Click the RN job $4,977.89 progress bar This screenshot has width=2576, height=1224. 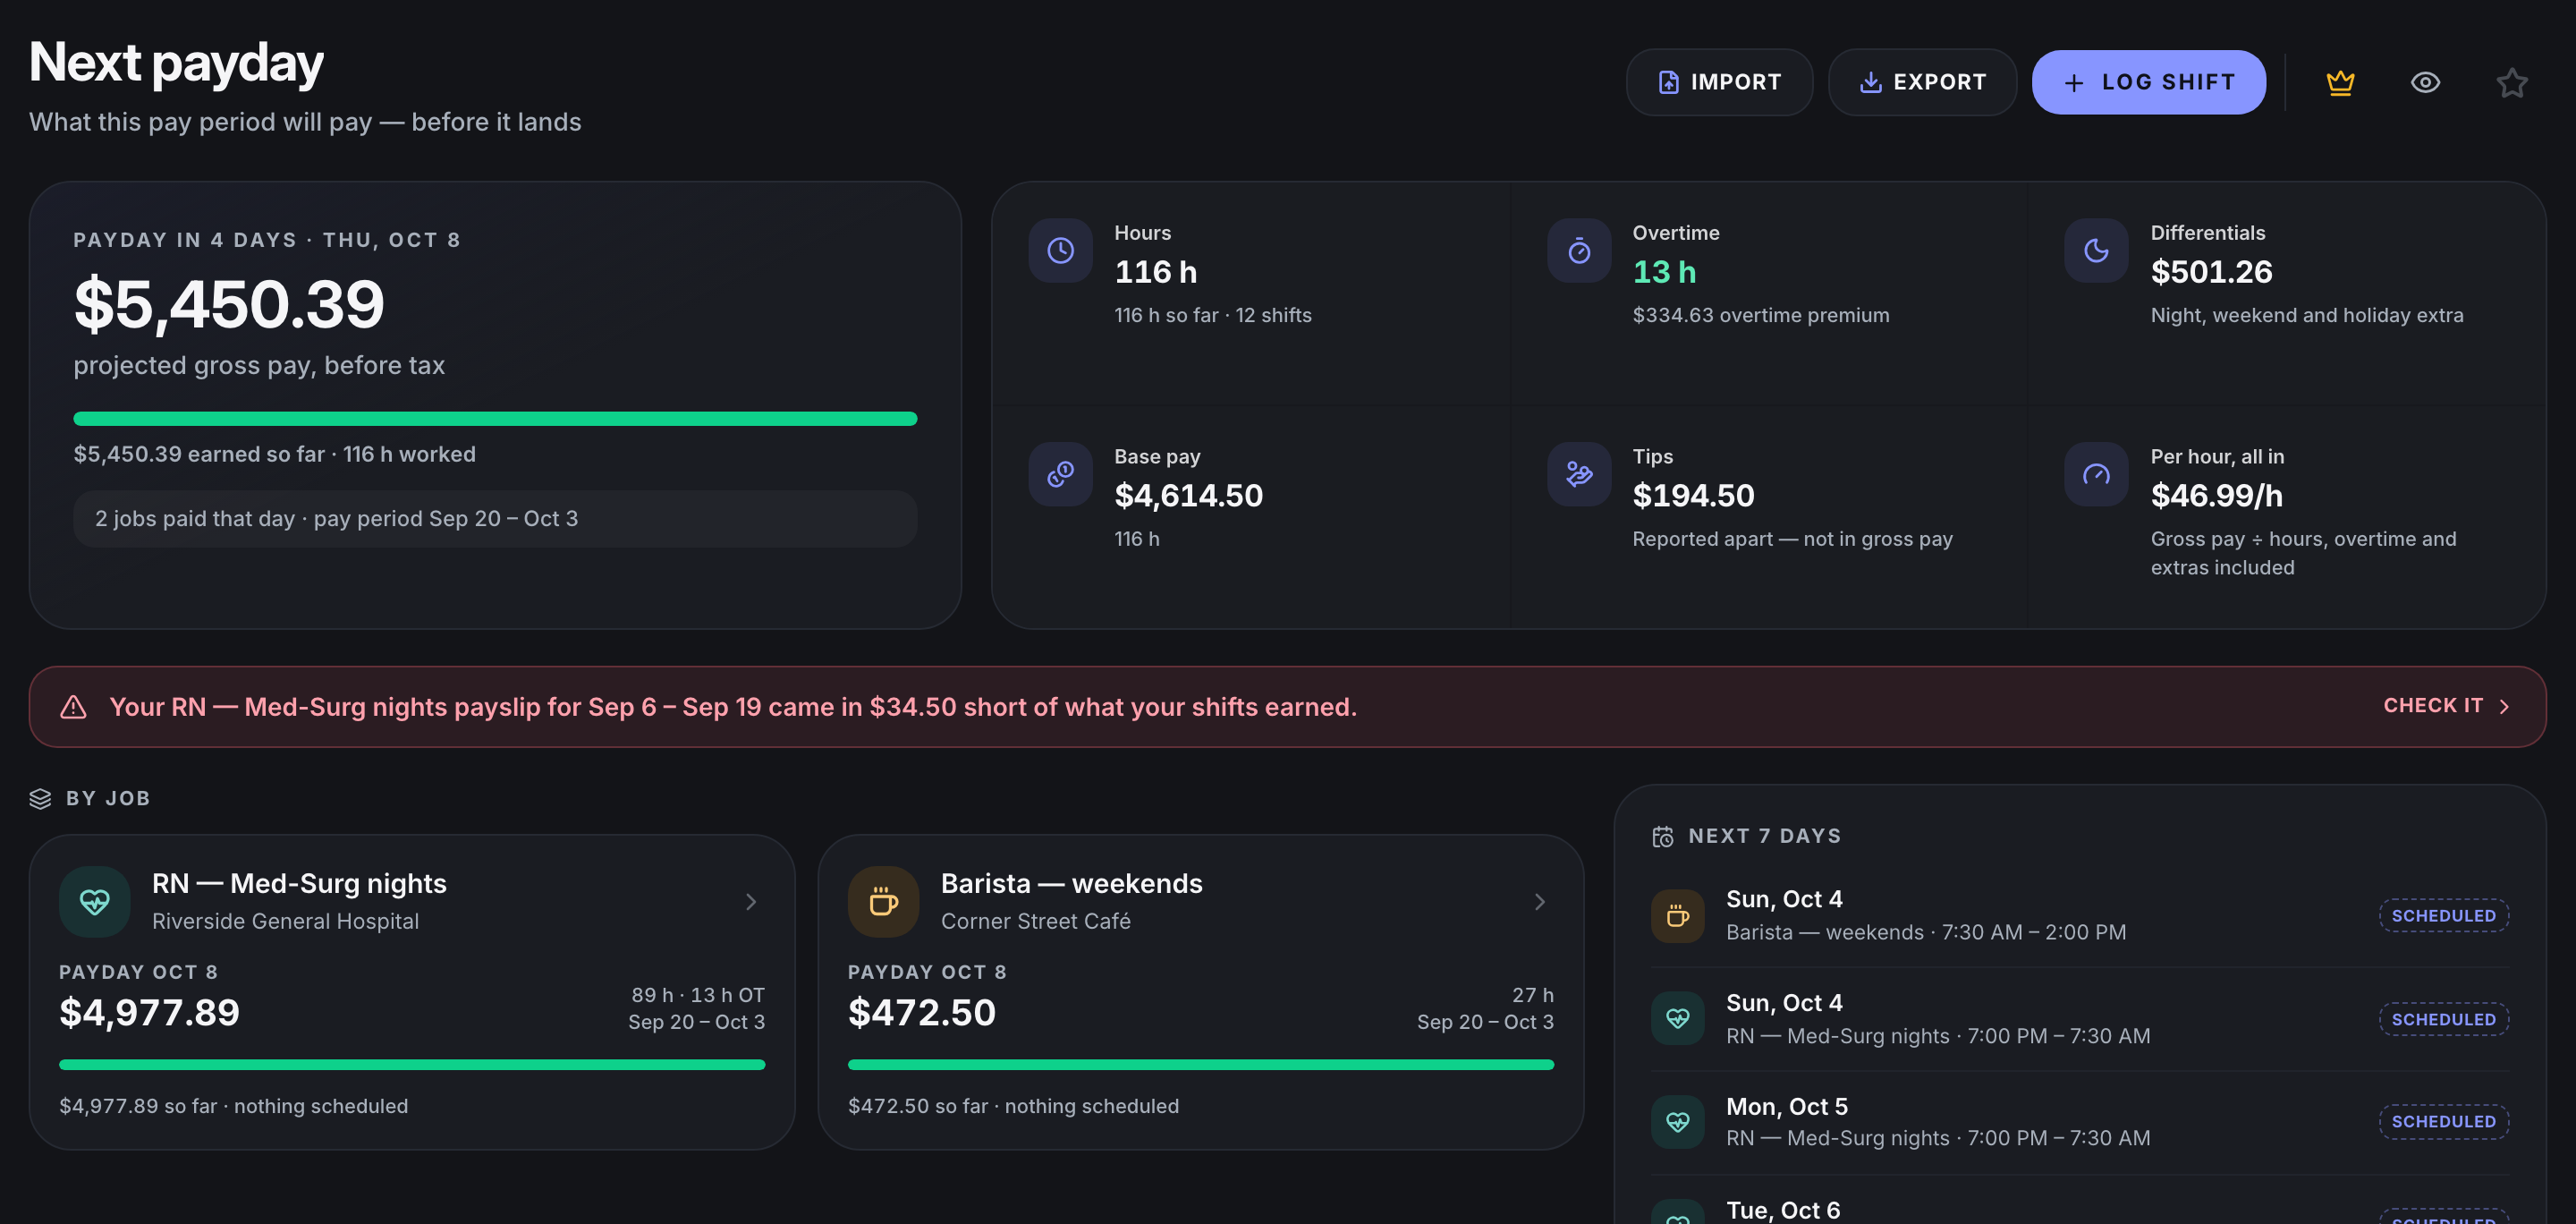tap(412, 1065)
